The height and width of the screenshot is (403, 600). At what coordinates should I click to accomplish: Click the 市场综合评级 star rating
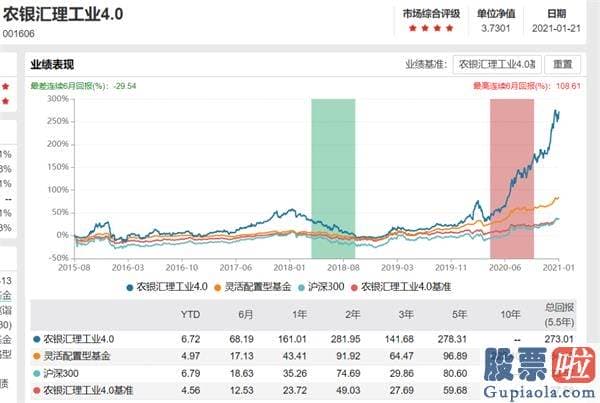click(431, 28)
